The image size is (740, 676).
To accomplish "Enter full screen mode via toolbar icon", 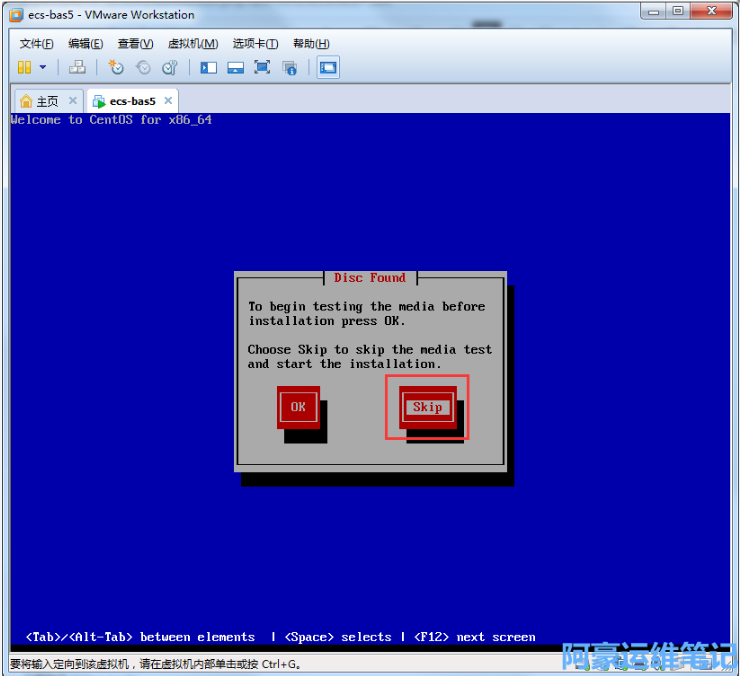I will 262,67.
